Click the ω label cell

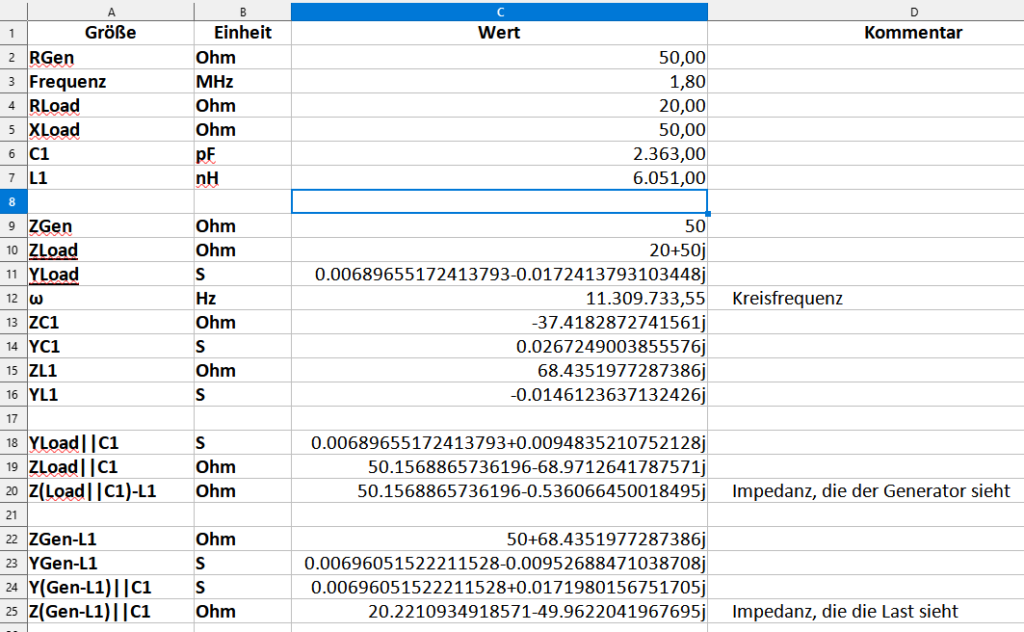click(x=111, y=298)
